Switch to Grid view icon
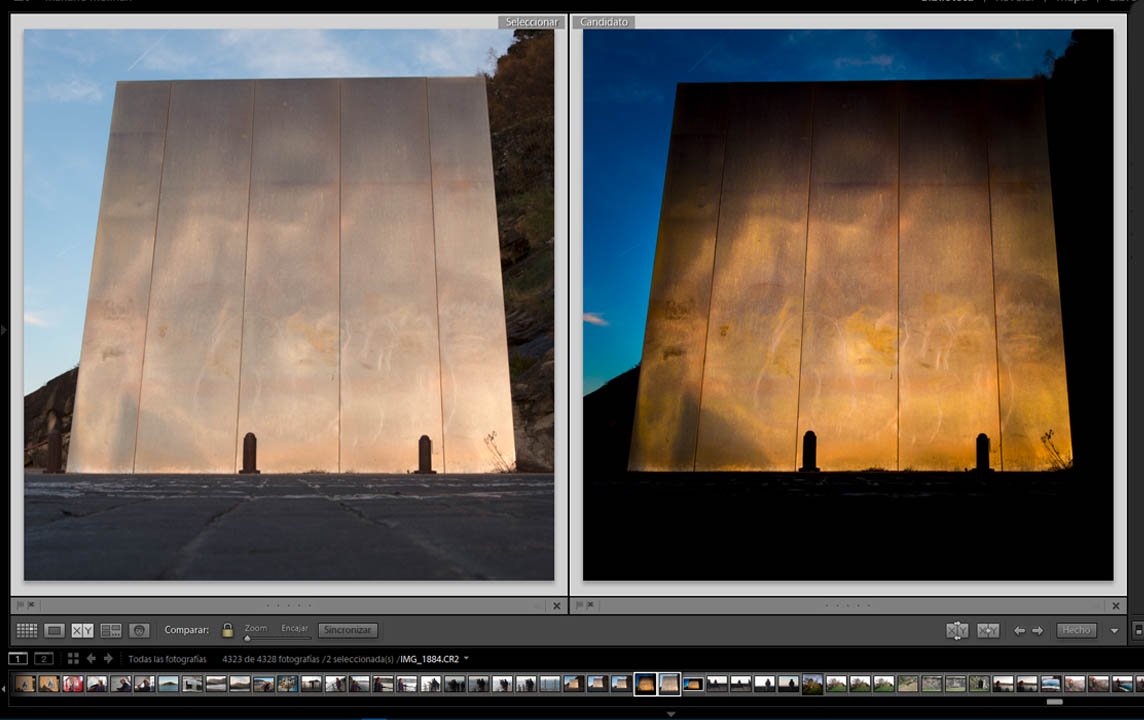 (27, 630)
